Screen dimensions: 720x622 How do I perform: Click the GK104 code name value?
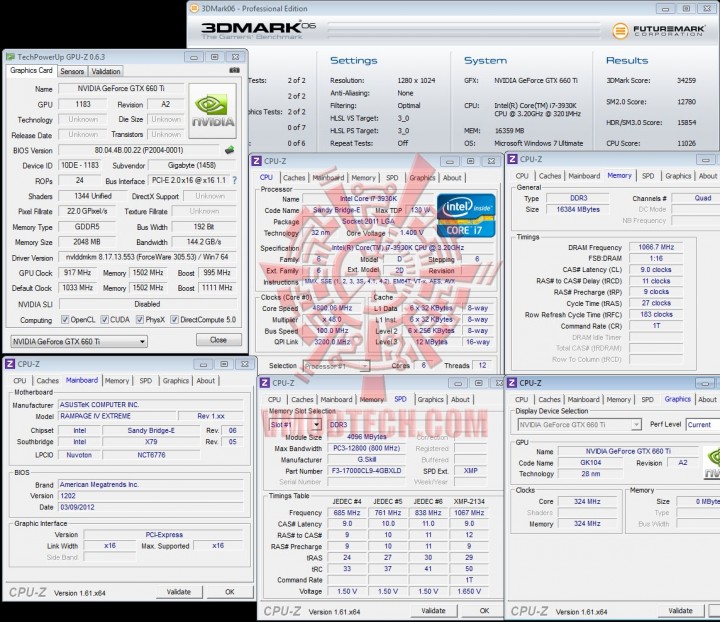click(x=591, y=463)
